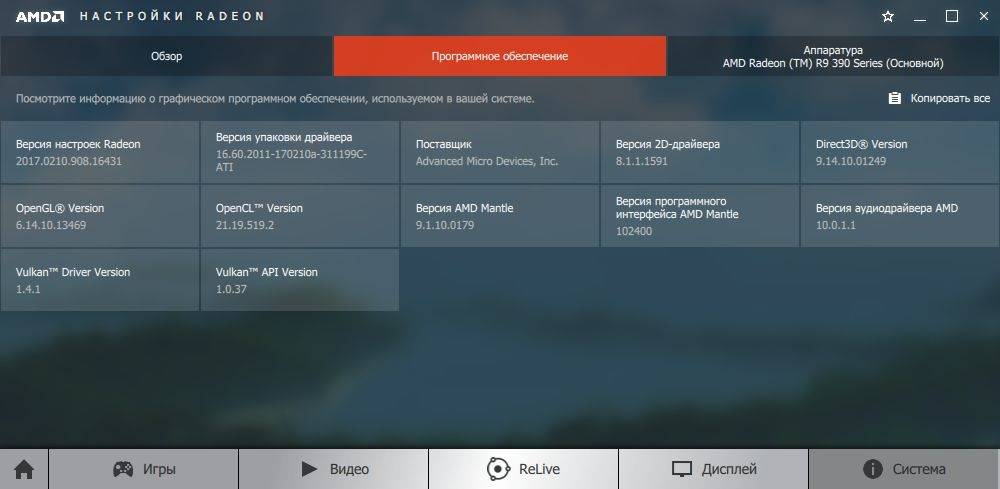Click value 1.0.37

232,289
